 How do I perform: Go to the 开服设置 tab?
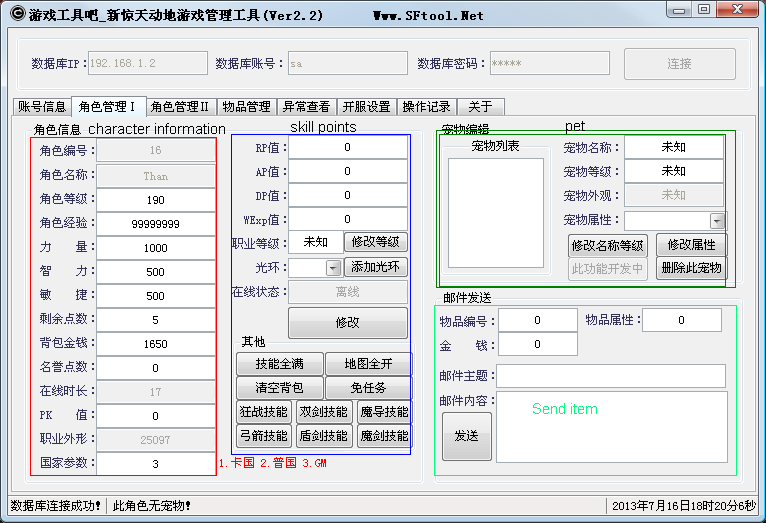pos(366,107)
